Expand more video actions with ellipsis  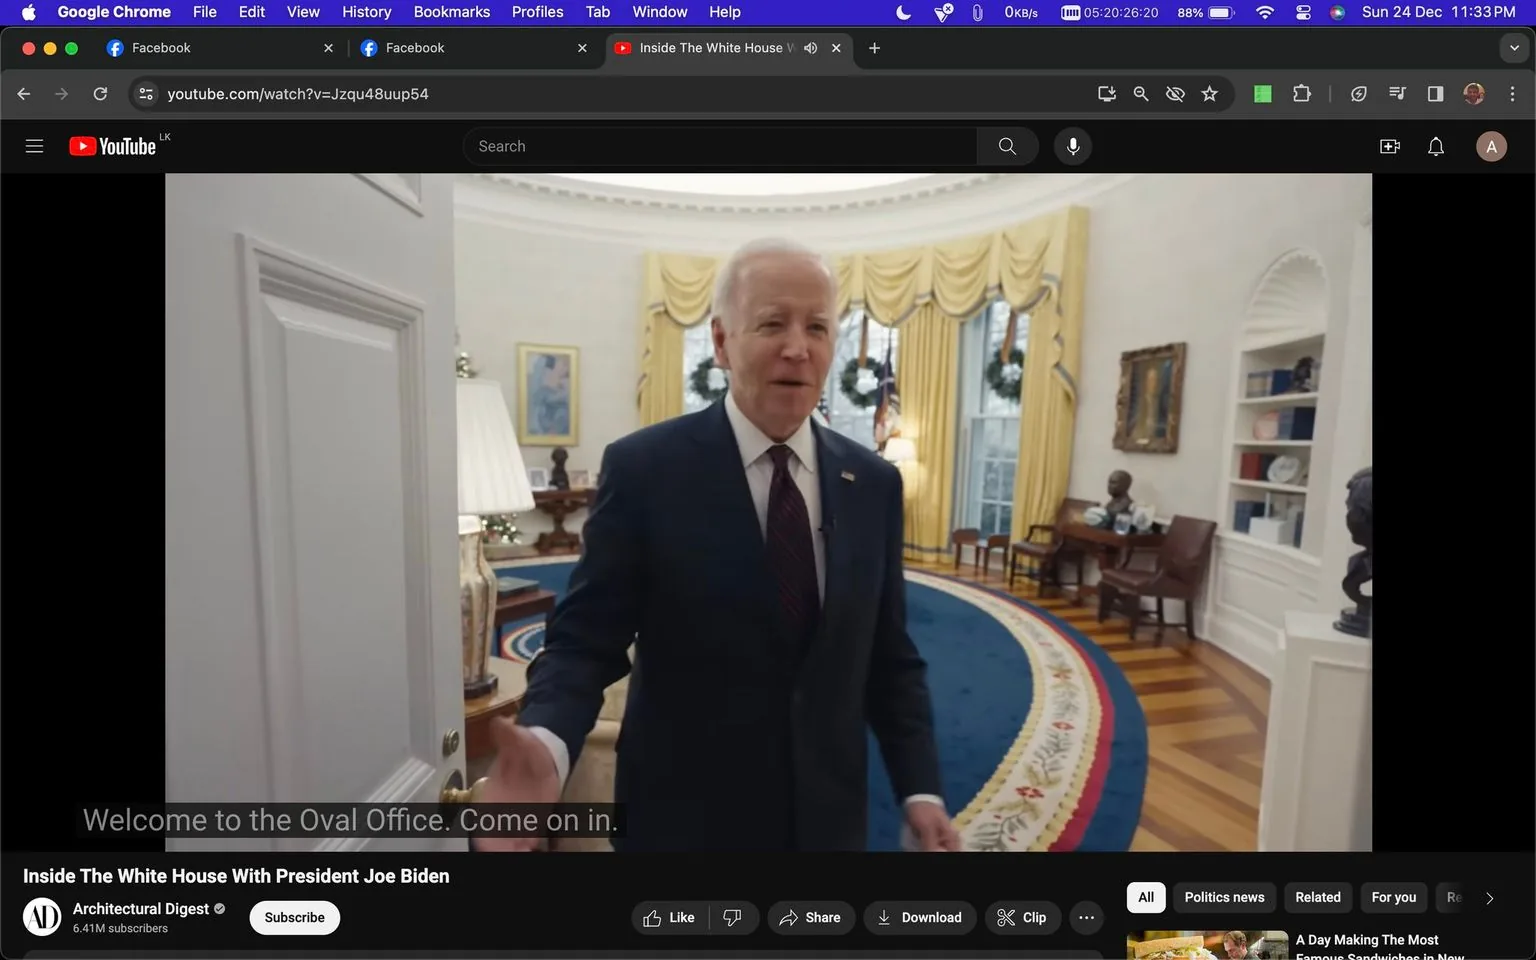tap(1086, 917)
